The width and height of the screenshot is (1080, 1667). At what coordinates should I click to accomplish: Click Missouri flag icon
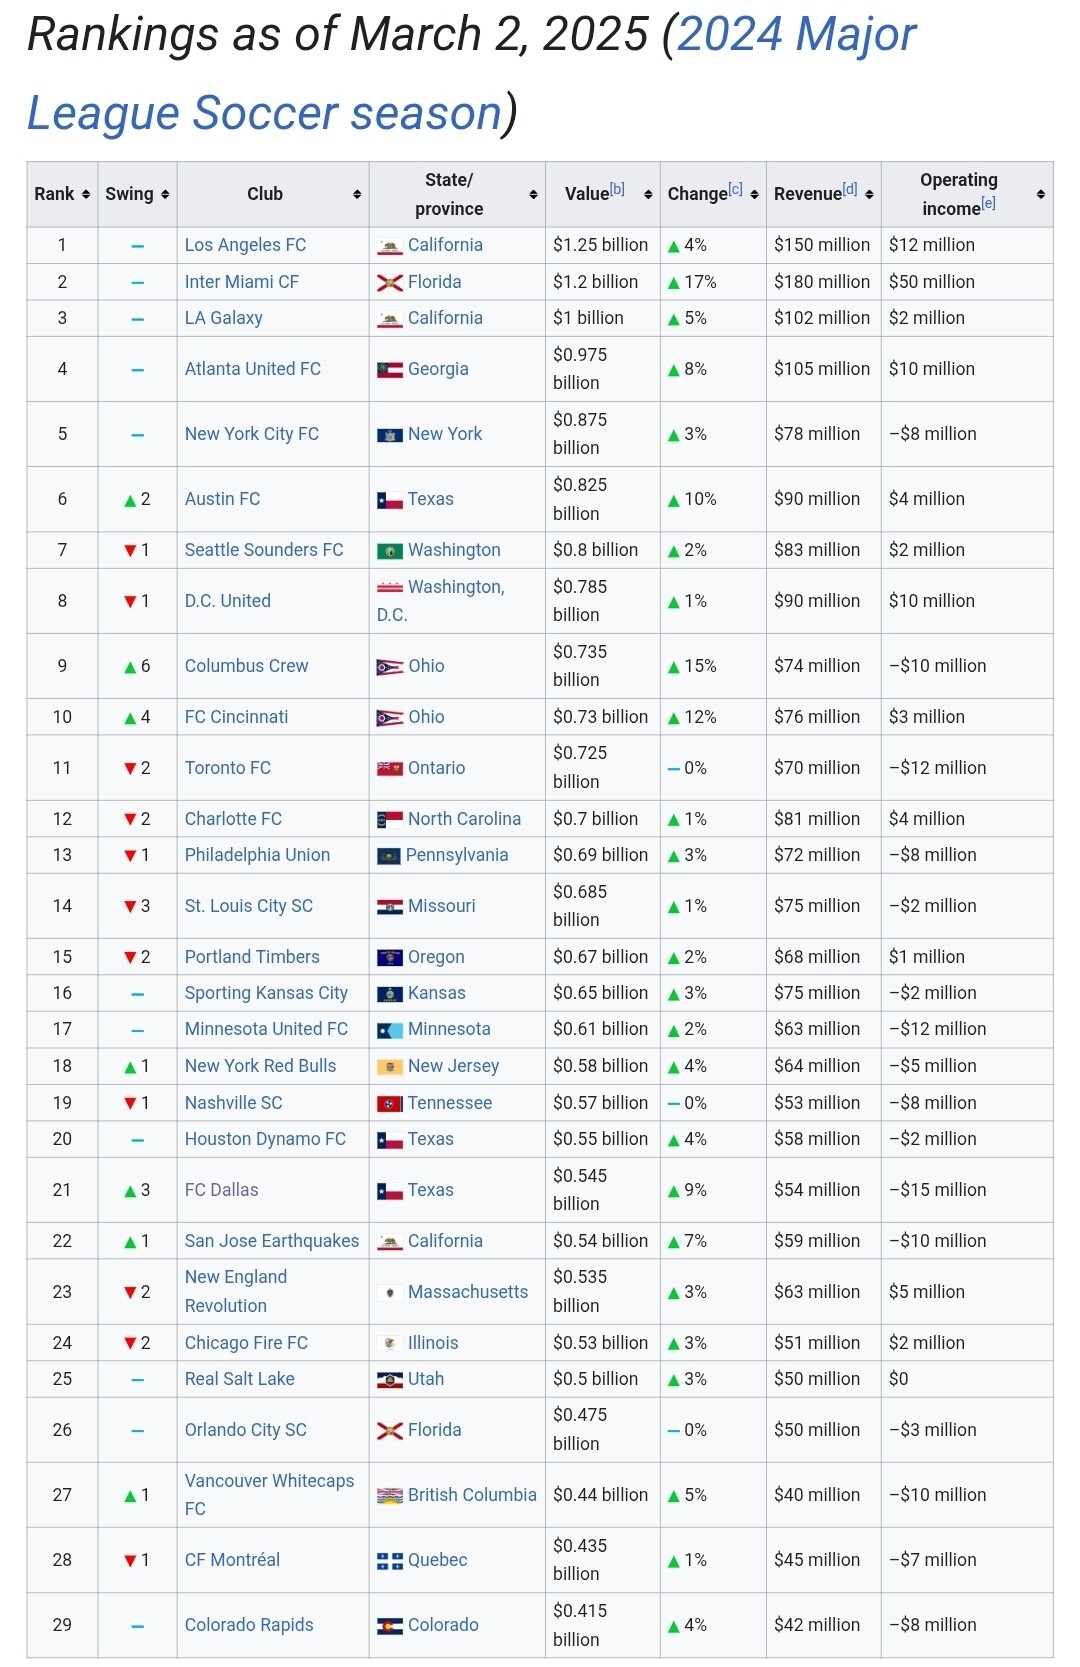(390, 907)
